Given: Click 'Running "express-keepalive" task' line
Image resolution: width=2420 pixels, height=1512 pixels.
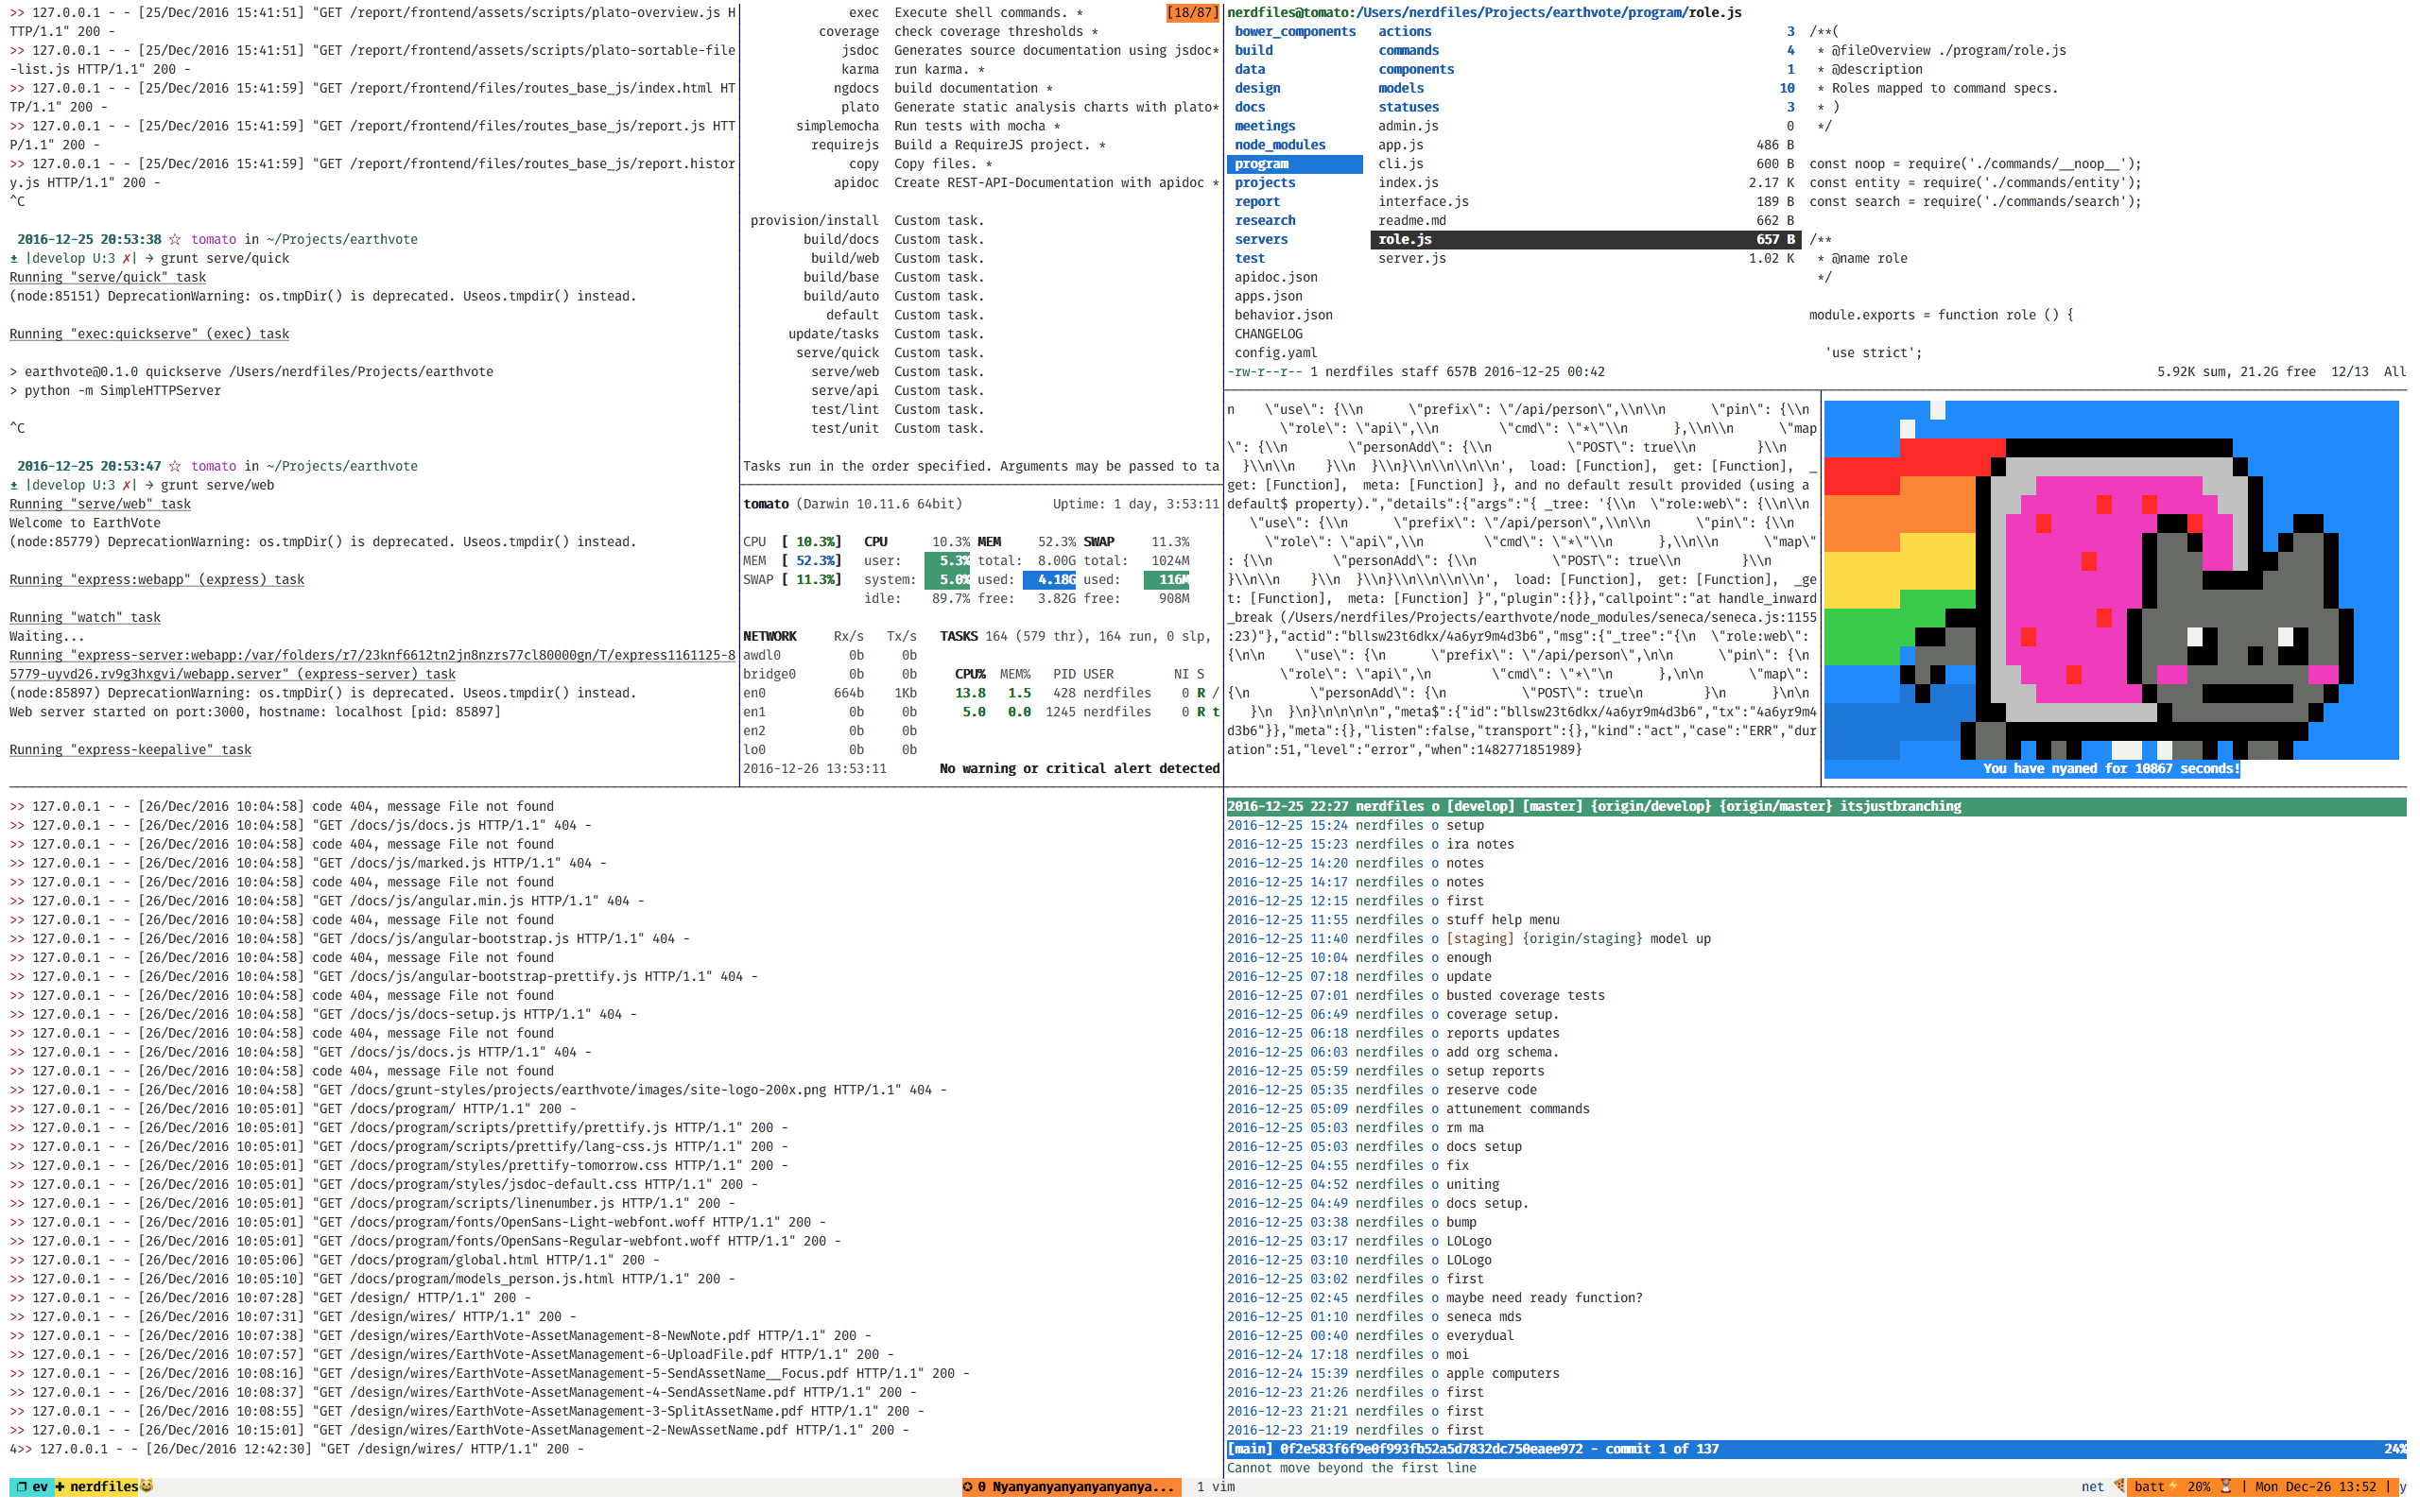Looking at the screenshot, I should point(130,749).
